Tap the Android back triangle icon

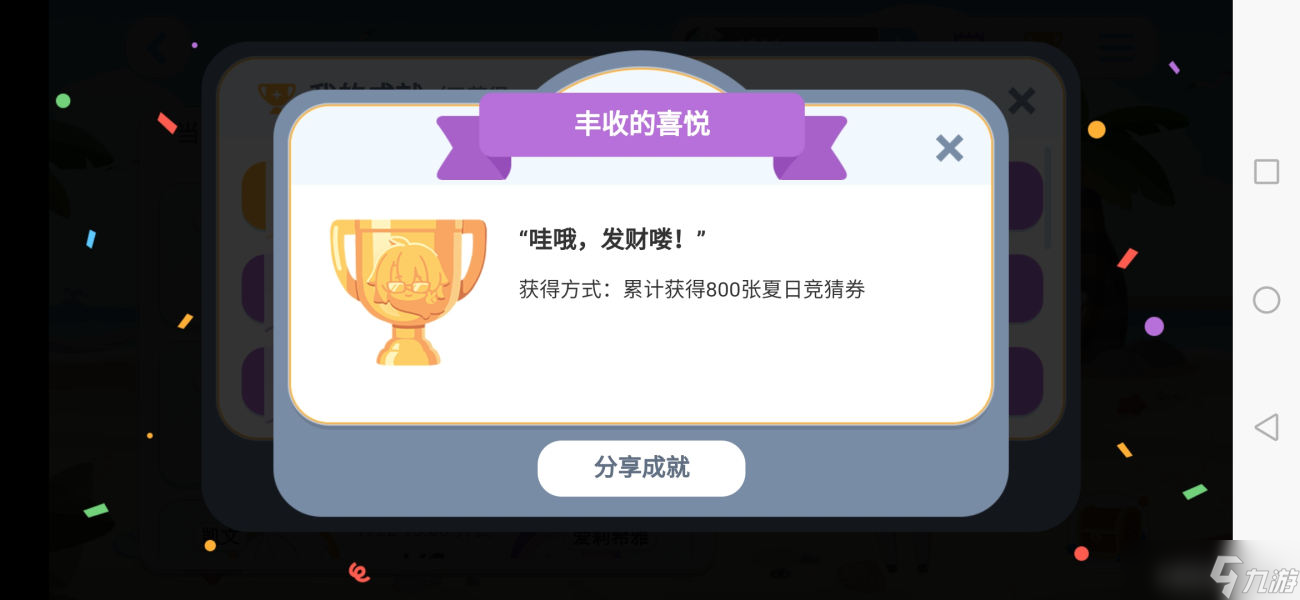1266,427
